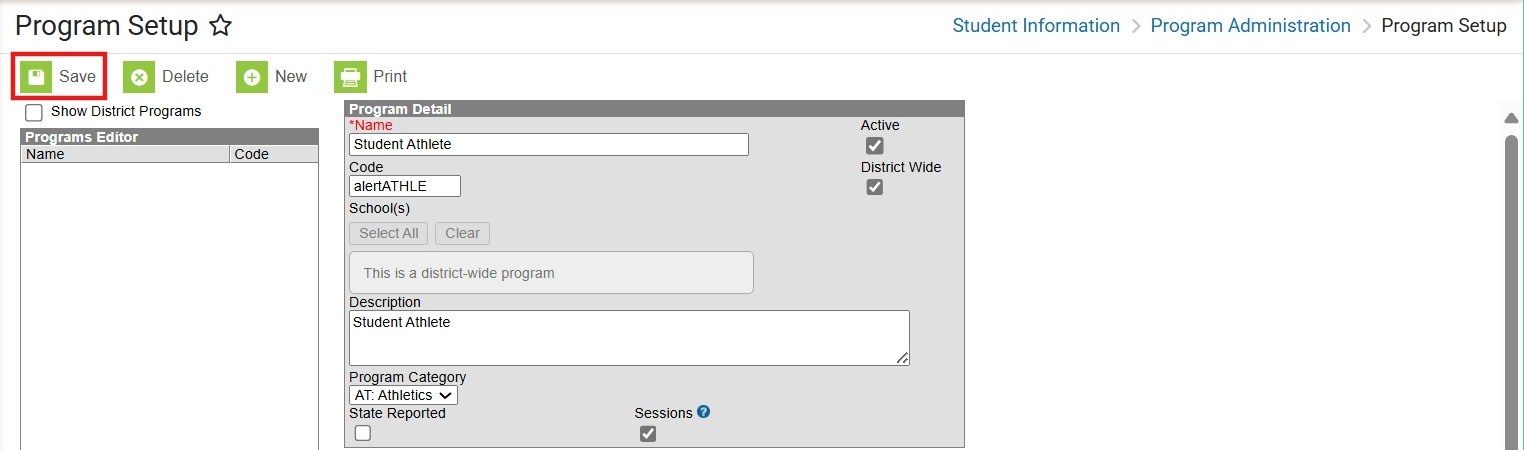Click the New plus icon
The image size is (1524, 450).
(x=252, y=77)
